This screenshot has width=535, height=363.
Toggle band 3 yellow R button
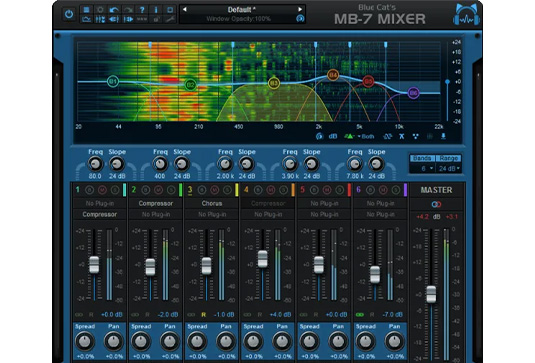coord(203,314)
